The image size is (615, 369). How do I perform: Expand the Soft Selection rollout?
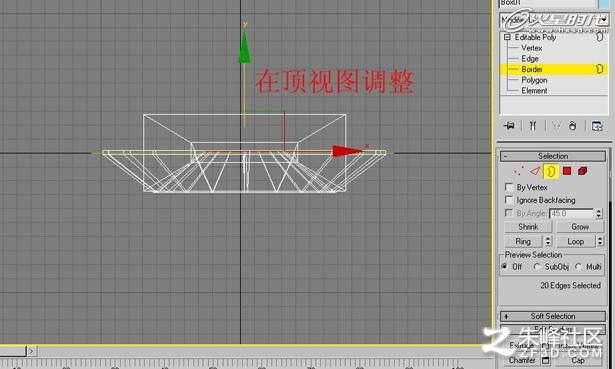pos(553,316)
